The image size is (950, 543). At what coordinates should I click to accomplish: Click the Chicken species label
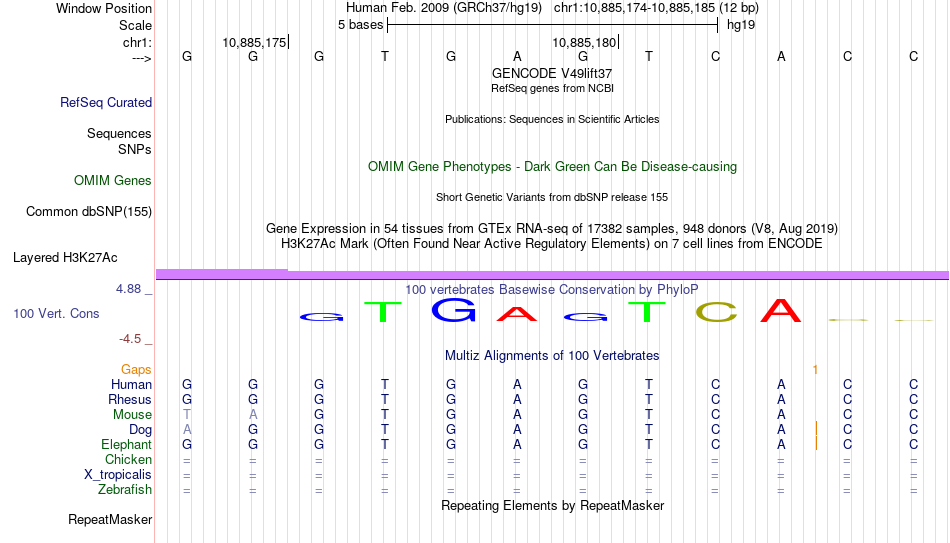(128, 459)
